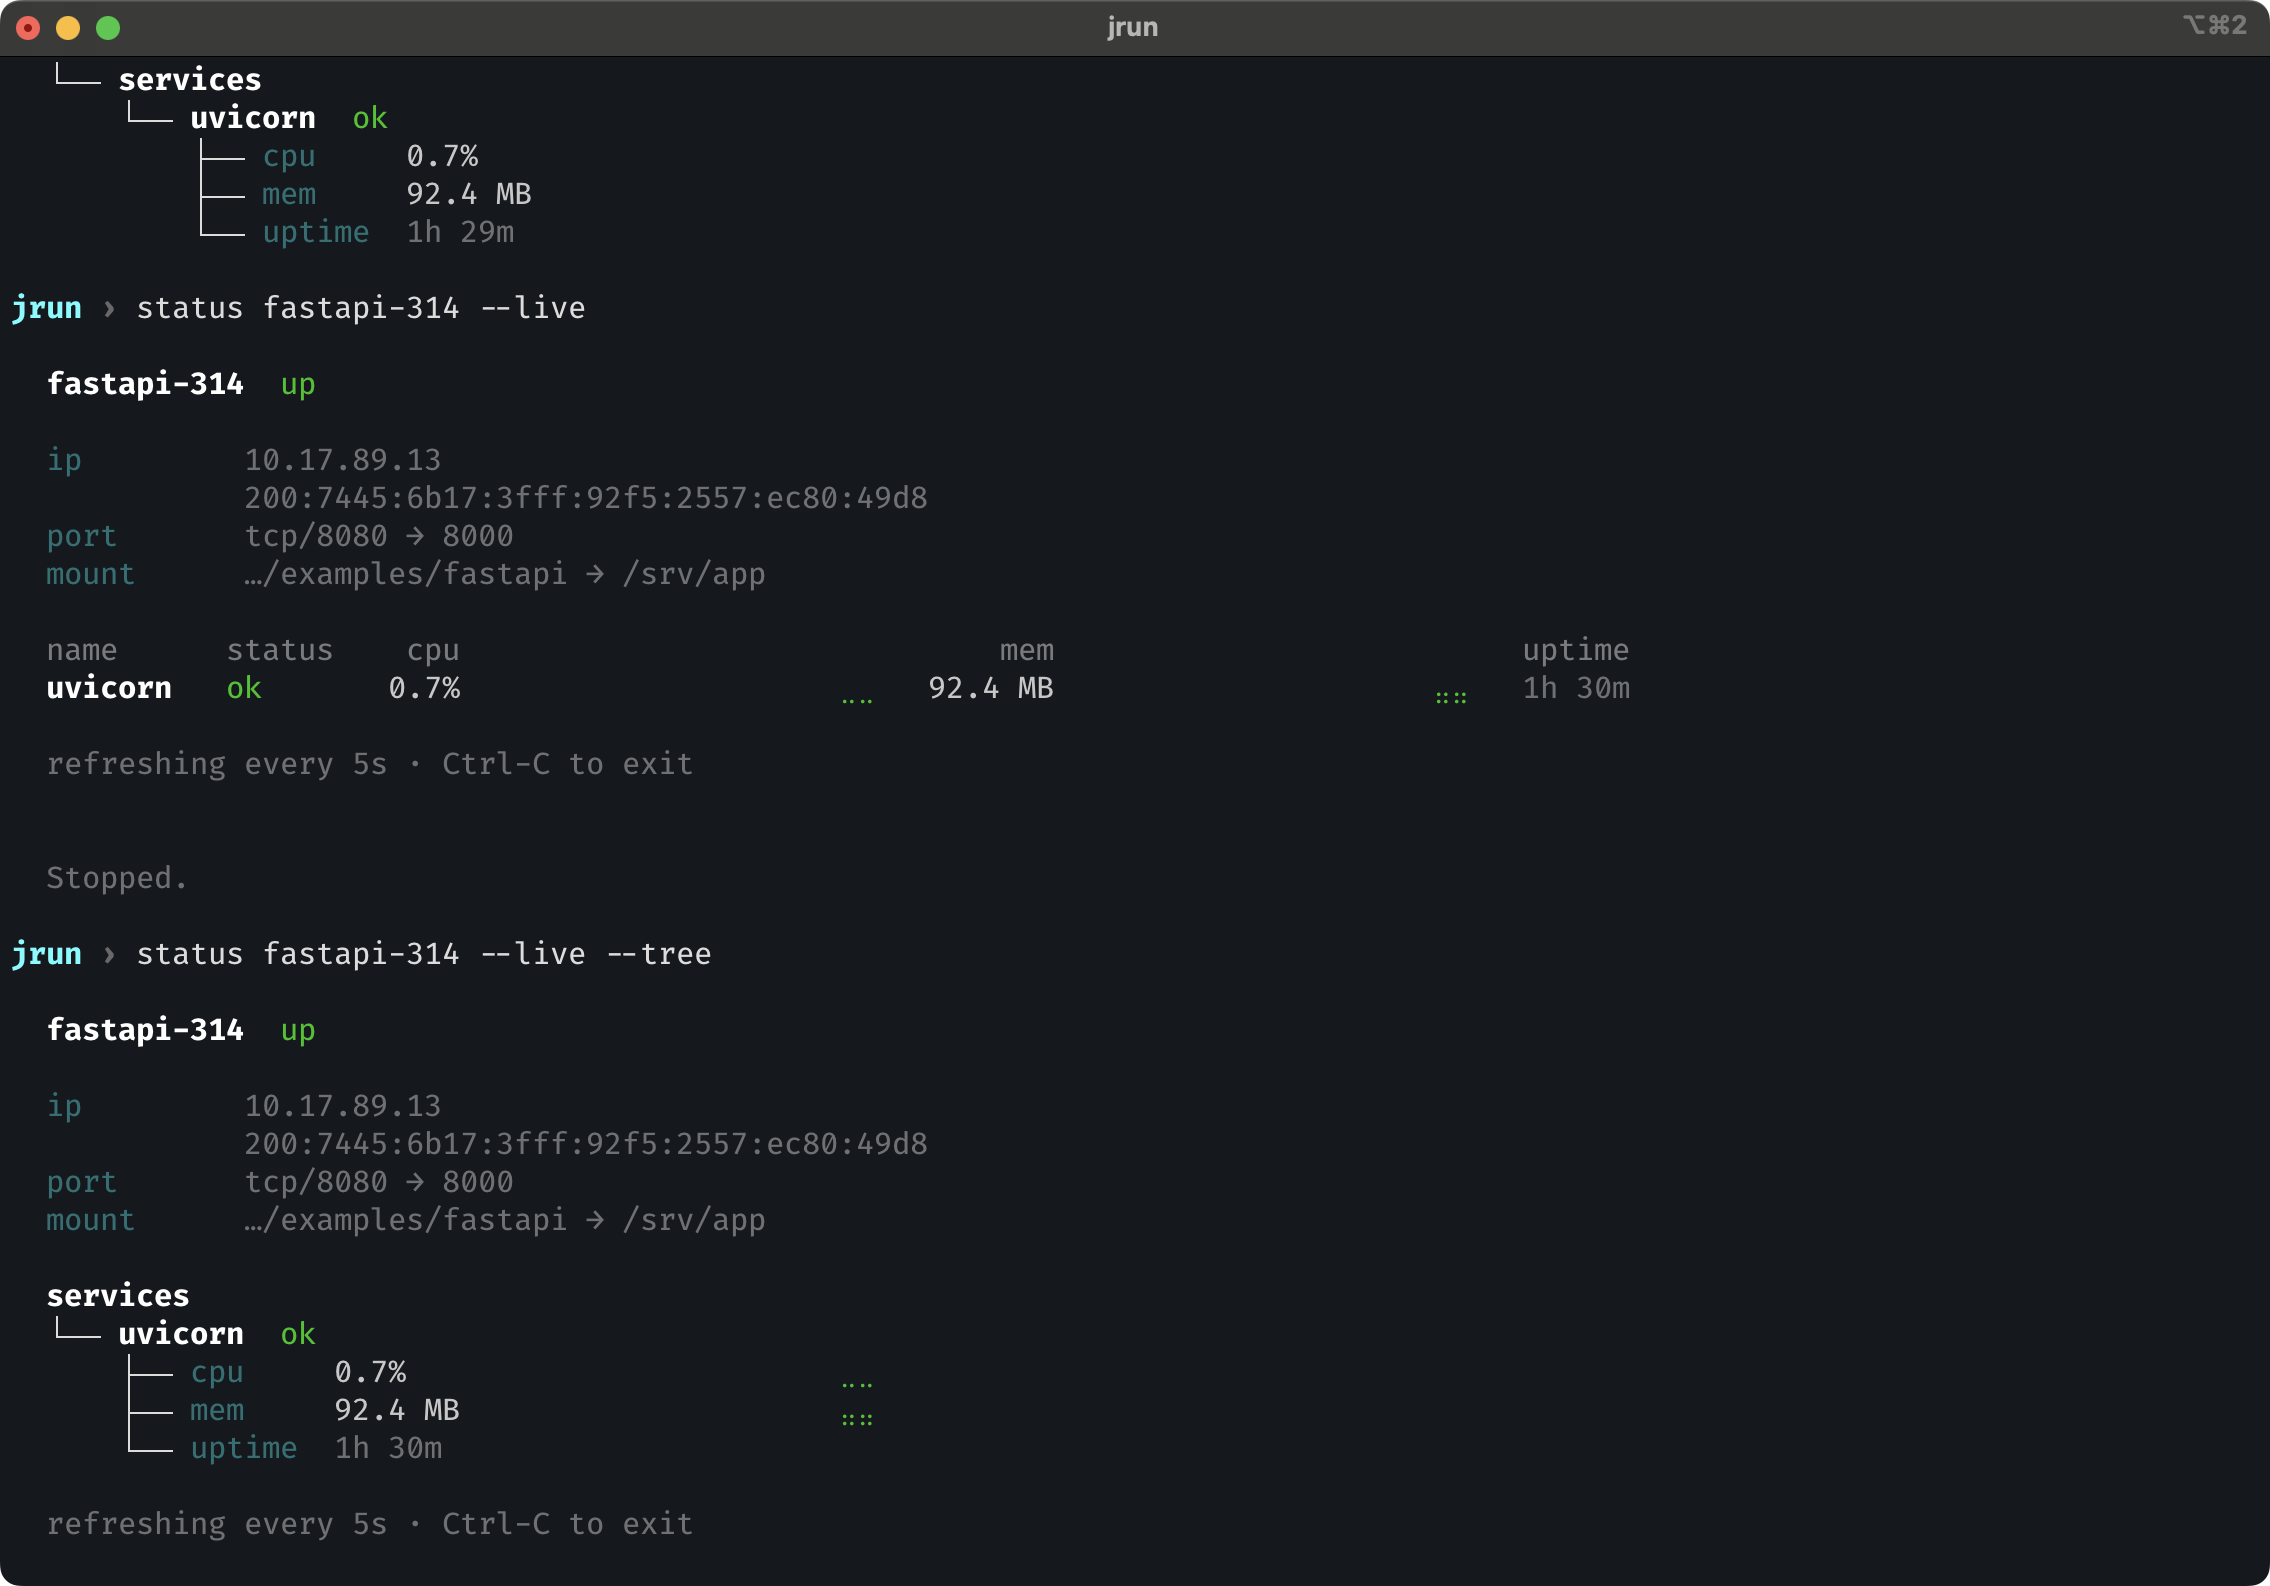Click the jrun window title
The width and height of the screenshot is (2270, 1586).
tap(1133, 27)
